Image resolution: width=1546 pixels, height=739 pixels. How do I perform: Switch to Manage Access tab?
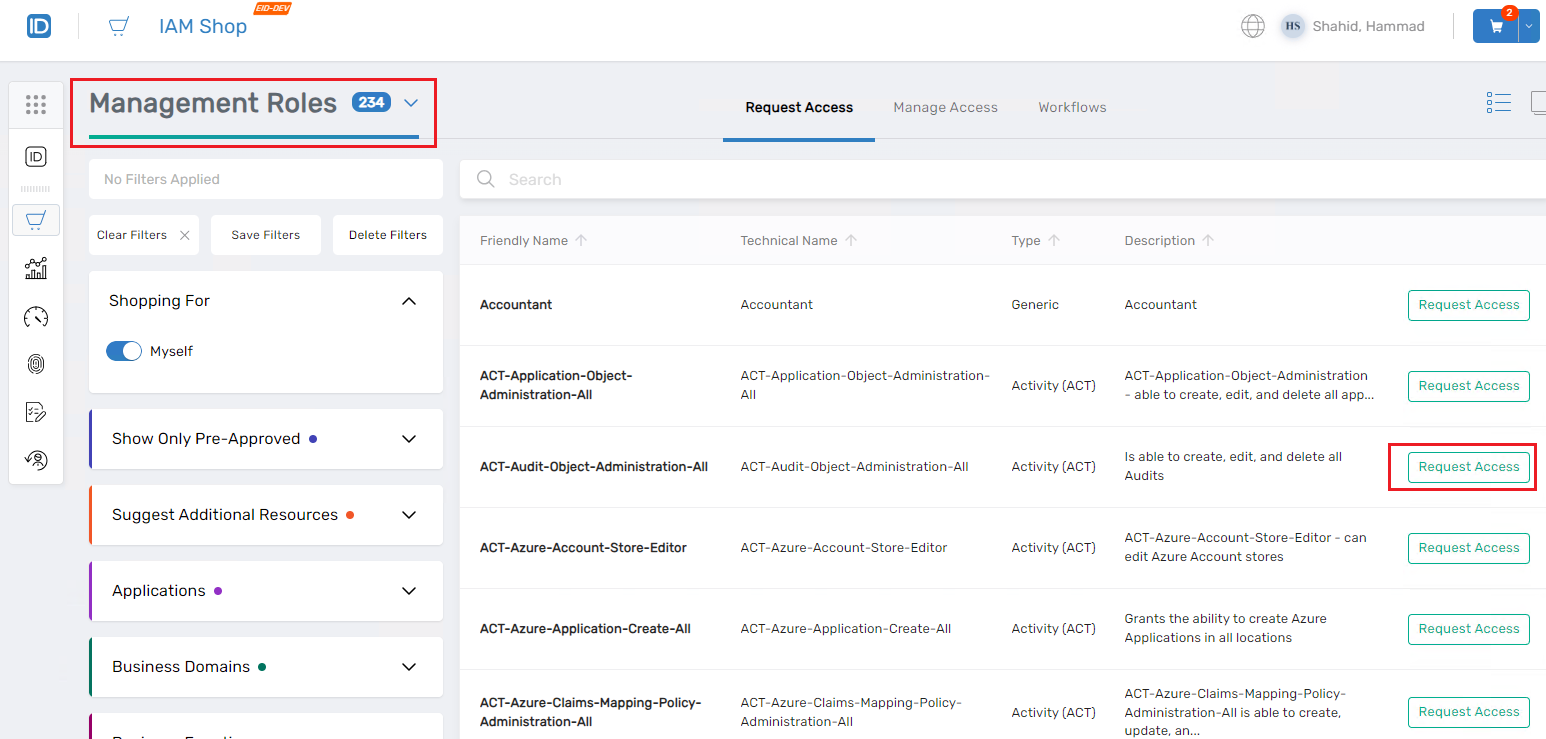(945, 107)
